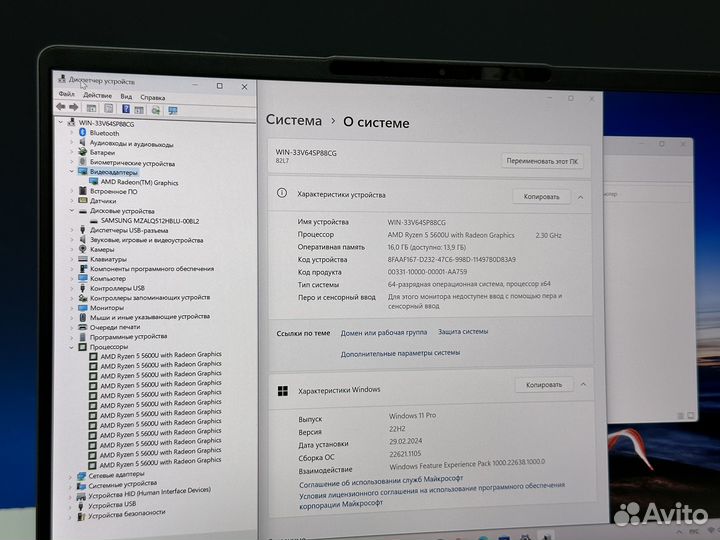Click the scan for hardware changes monitor icon
This screenshot has height=540, width=720.
(x=172, y=110)
